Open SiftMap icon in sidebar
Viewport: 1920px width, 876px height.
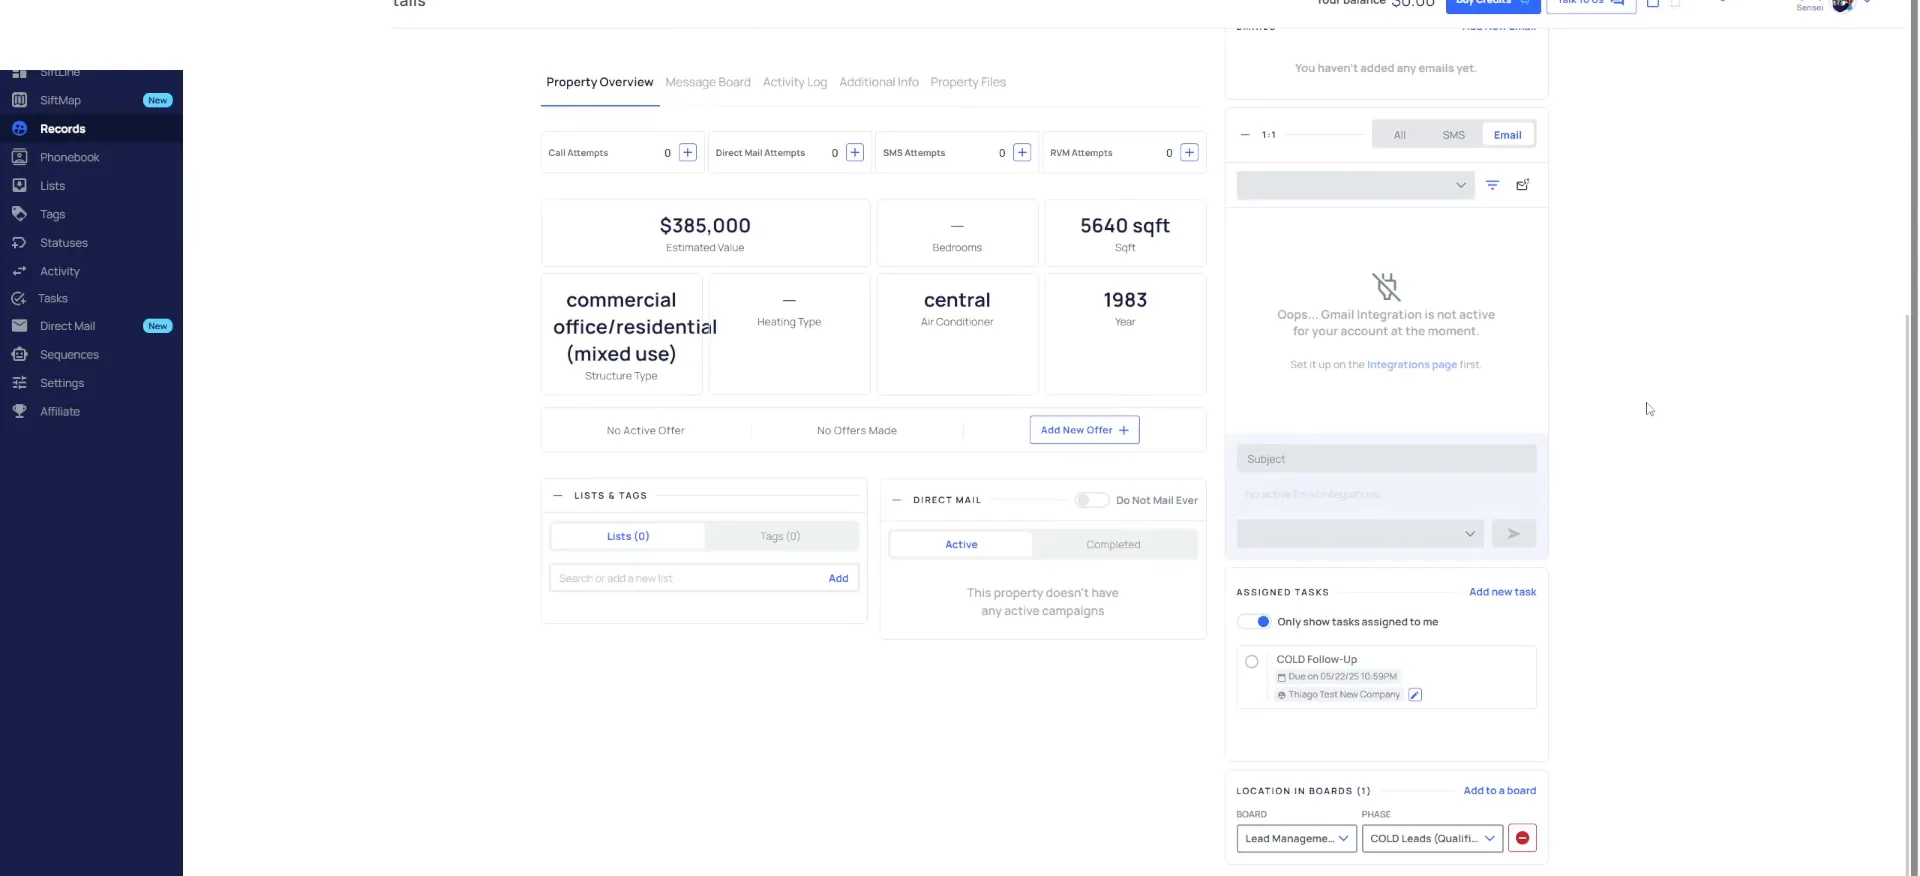tap(19, 100)
